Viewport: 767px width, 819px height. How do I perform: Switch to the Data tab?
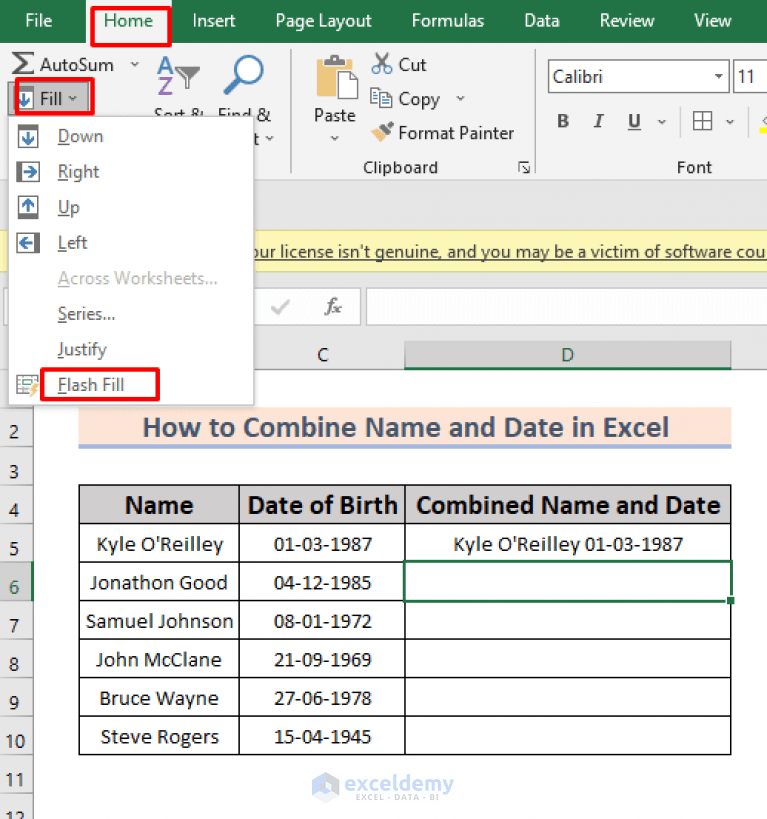(542, 20)
